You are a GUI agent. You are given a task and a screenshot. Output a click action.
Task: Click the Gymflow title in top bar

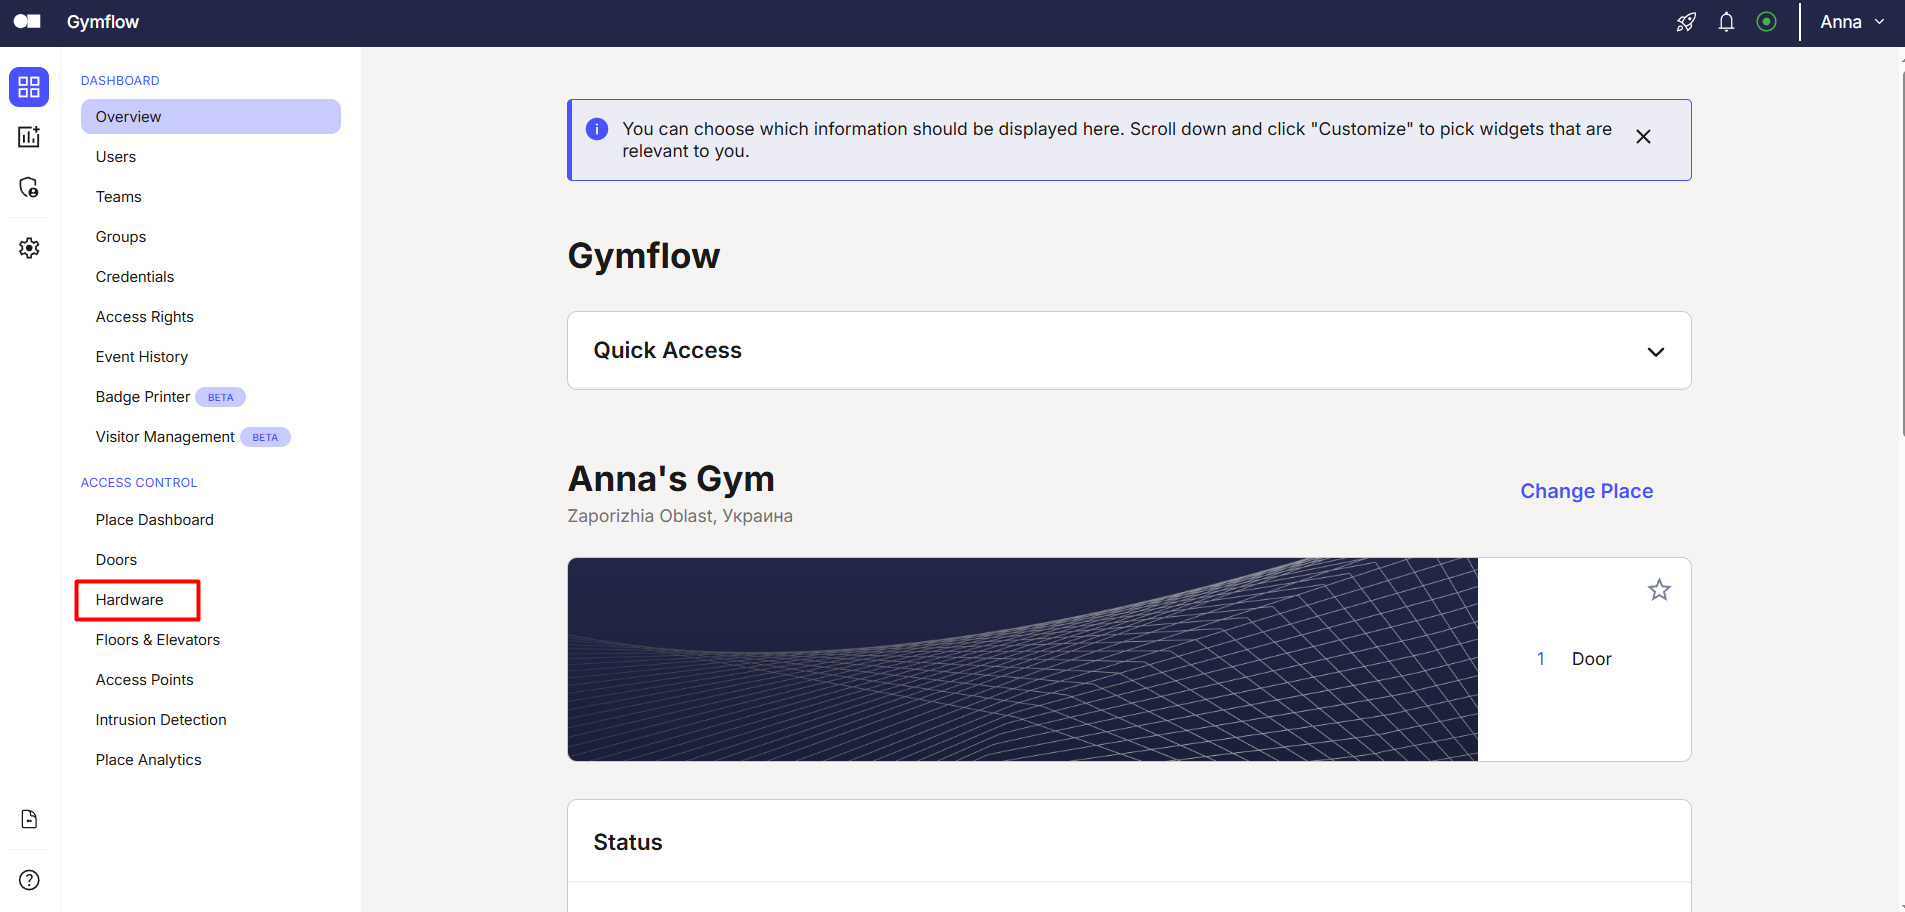pyautogui.click(x=103, y=22)
